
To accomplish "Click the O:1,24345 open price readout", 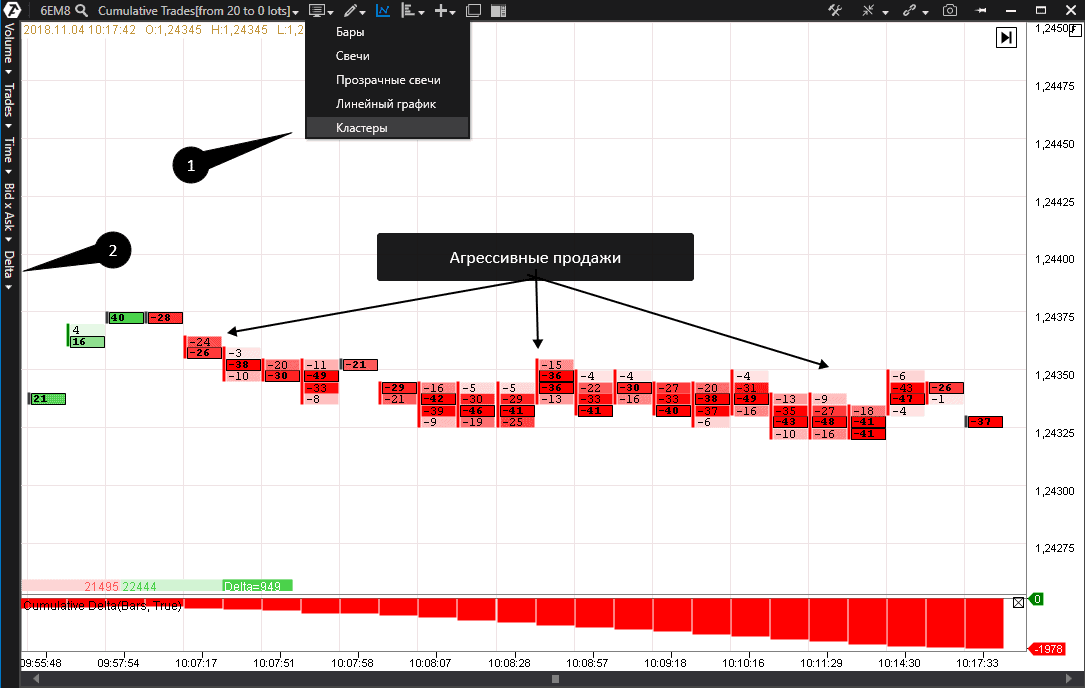I will 174,30.
